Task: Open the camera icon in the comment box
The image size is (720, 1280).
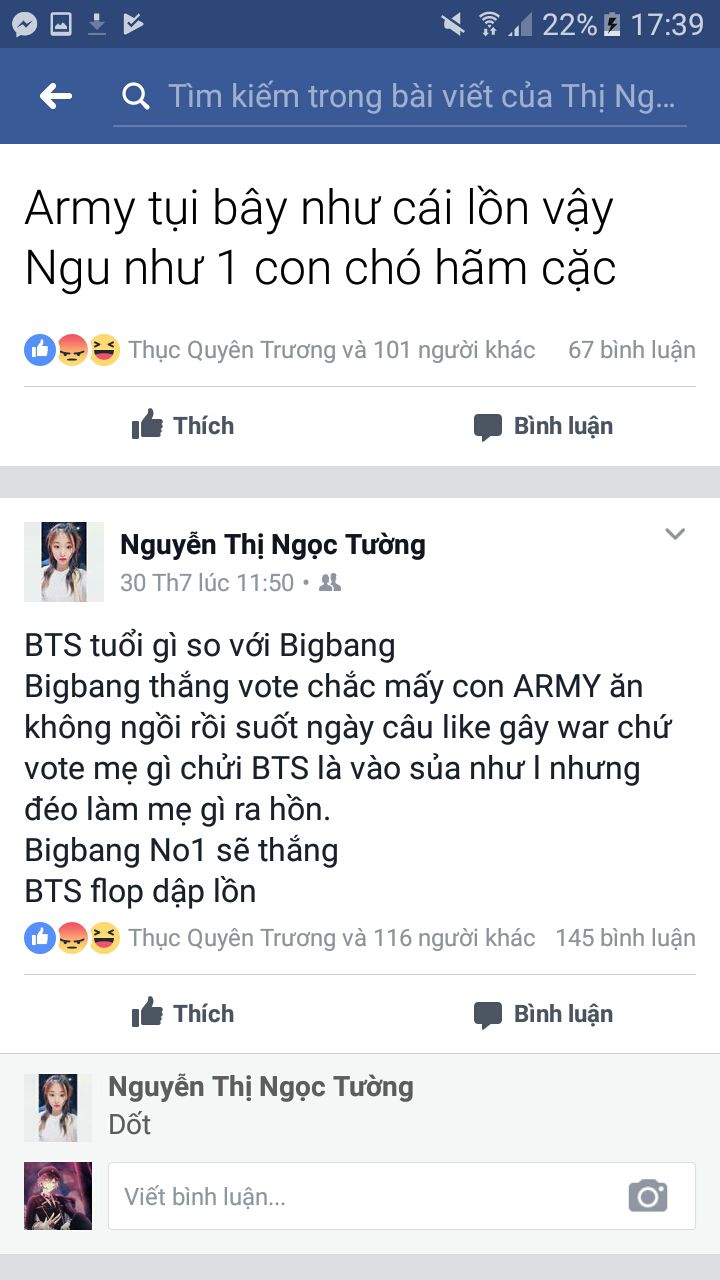Action: point(648,1195)
